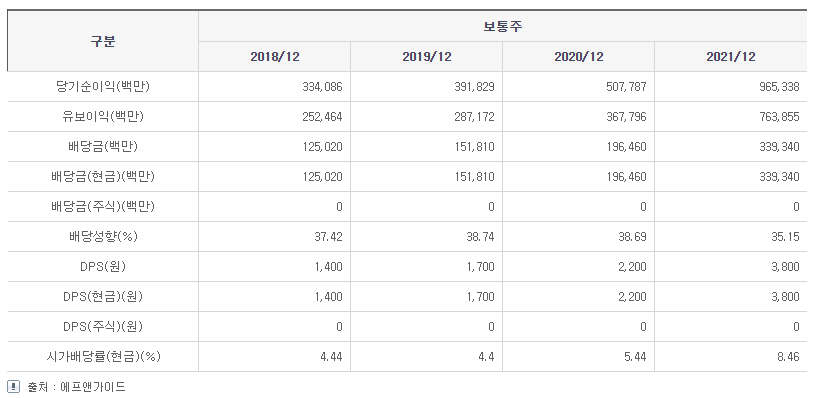Click the 출처 : 에프앤가이드 source text
The width and height of the screenshot is (814, 398).
pos(76,387)
